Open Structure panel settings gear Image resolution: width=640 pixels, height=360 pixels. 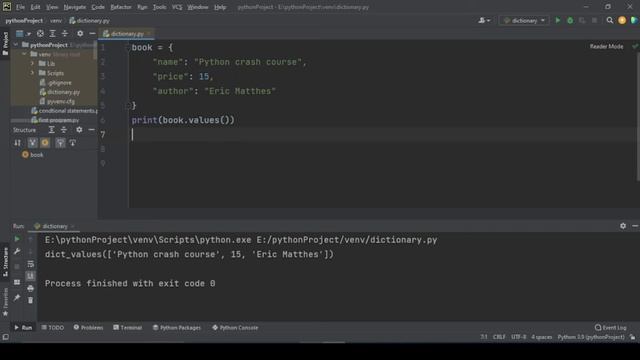79,130
